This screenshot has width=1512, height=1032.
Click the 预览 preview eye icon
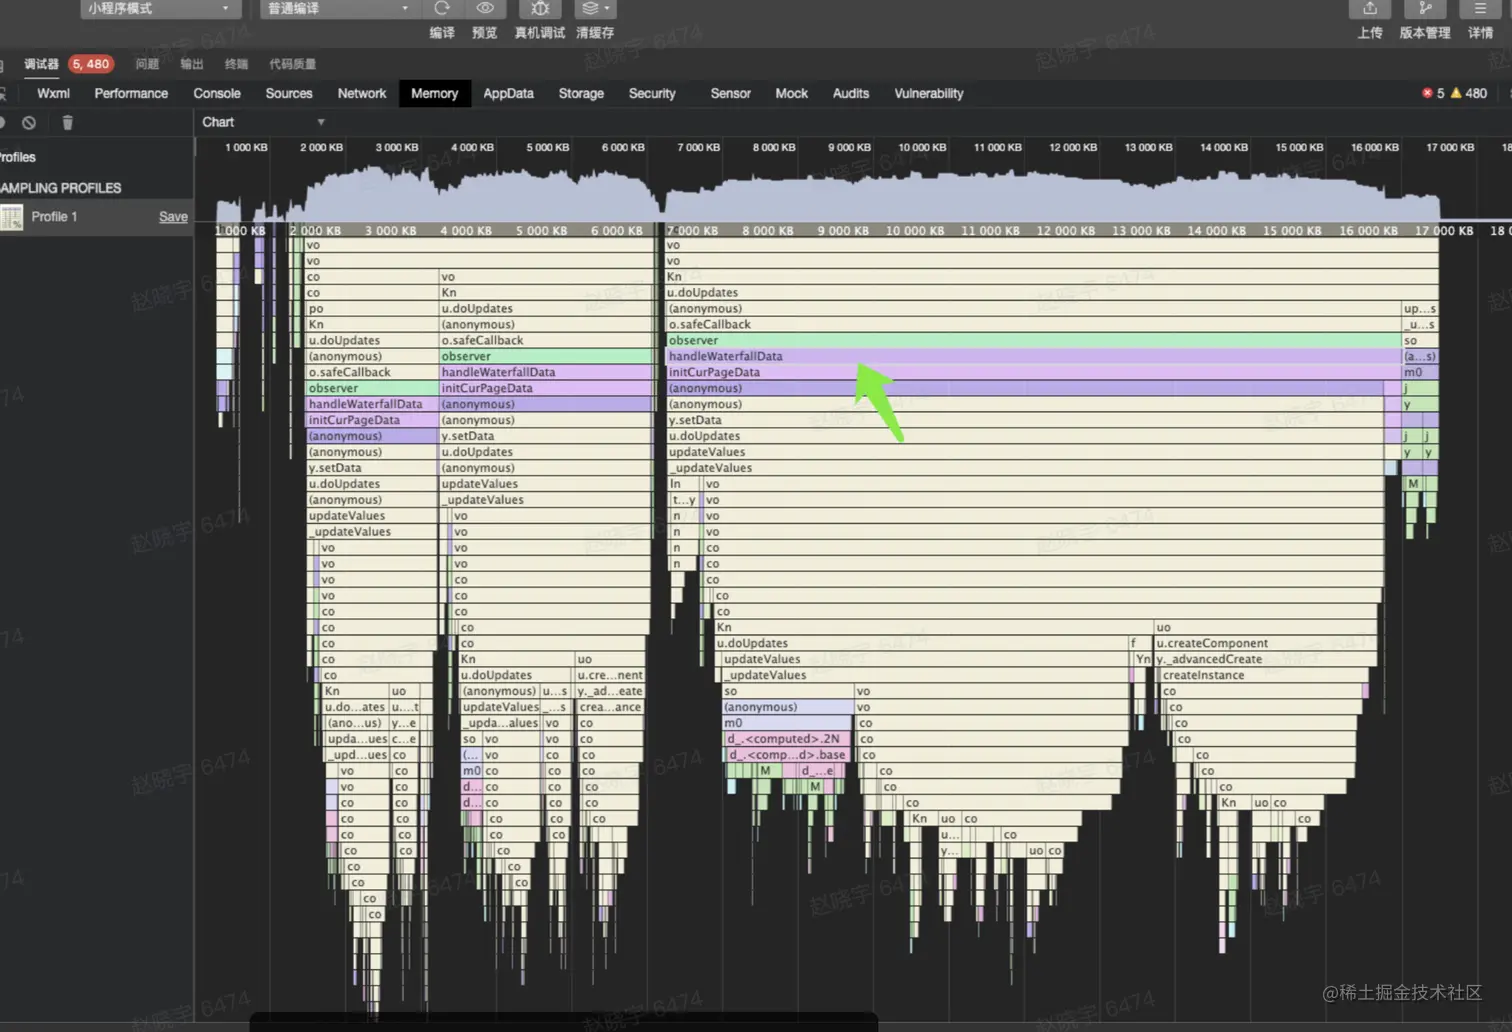pos(485,9)
